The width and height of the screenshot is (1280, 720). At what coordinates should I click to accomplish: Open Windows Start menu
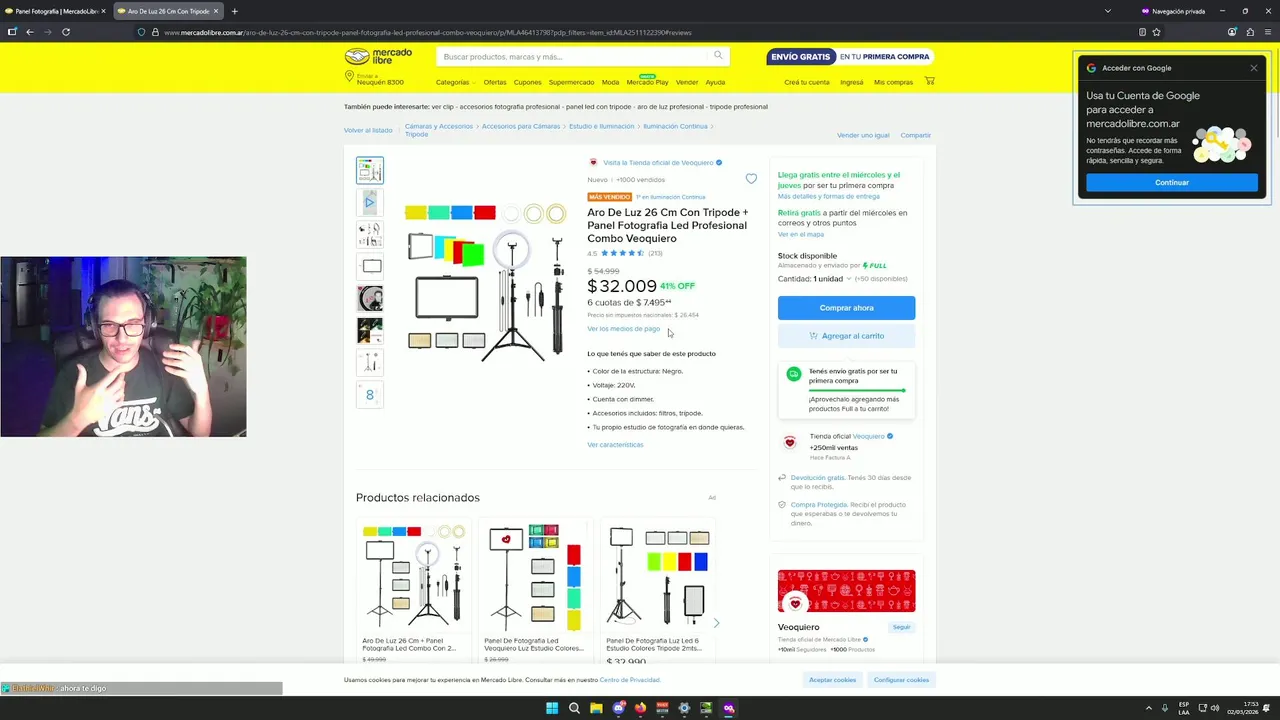coord(551,708)
